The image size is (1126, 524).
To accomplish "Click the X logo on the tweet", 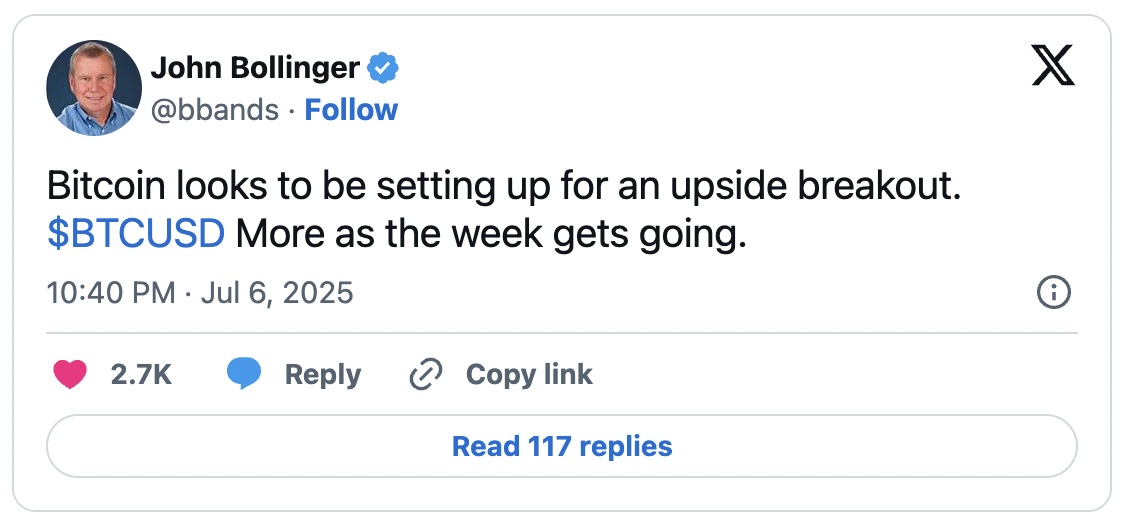I will tap(1052, 66).
